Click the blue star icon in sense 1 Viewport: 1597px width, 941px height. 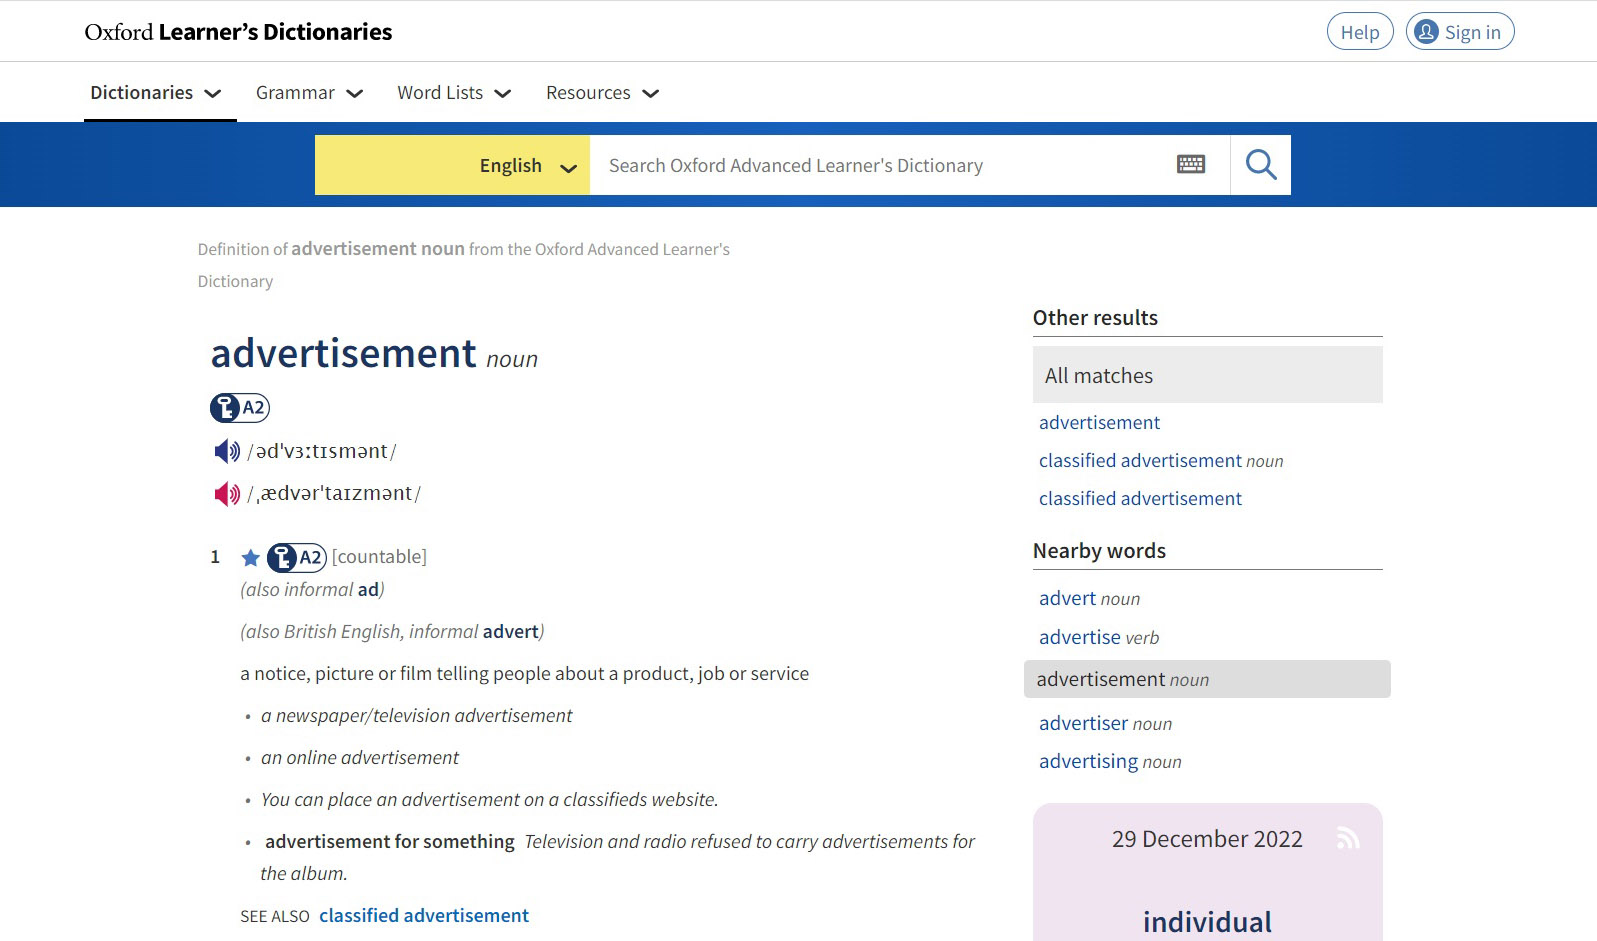251,557
